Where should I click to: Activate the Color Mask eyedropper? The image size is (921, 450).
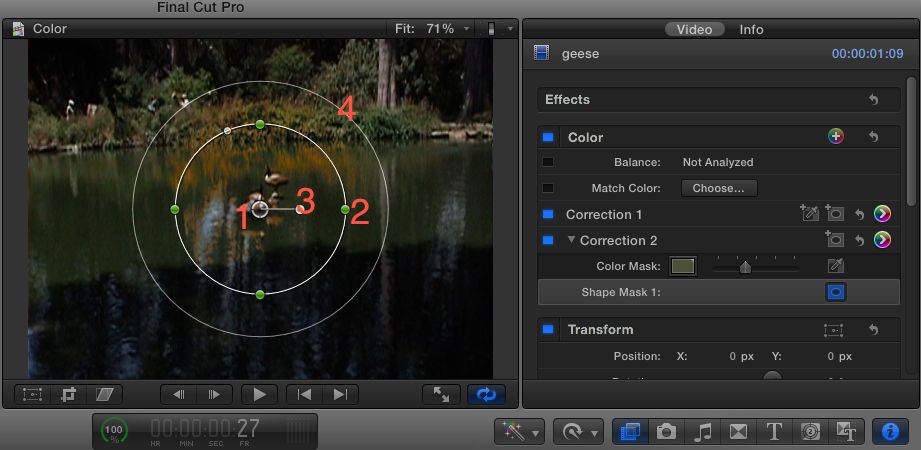coord(835,266)
